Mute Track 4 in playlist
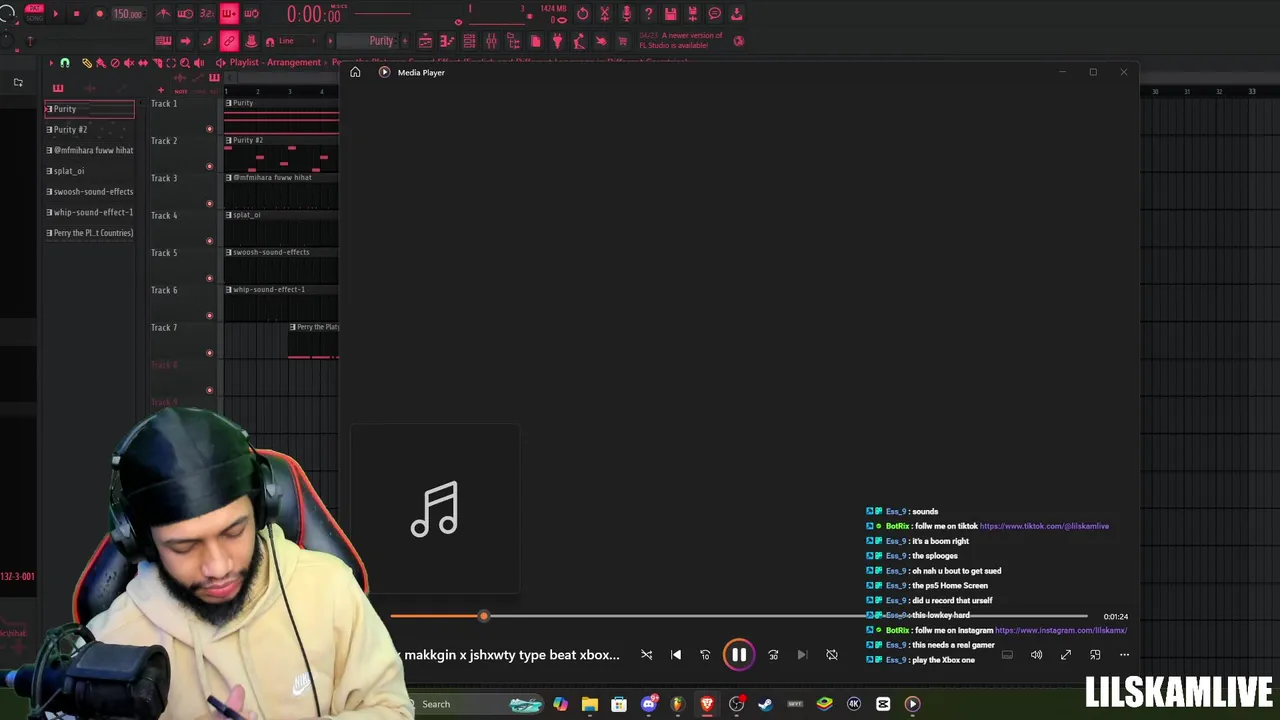1280x720 pixels. [209, 241]
